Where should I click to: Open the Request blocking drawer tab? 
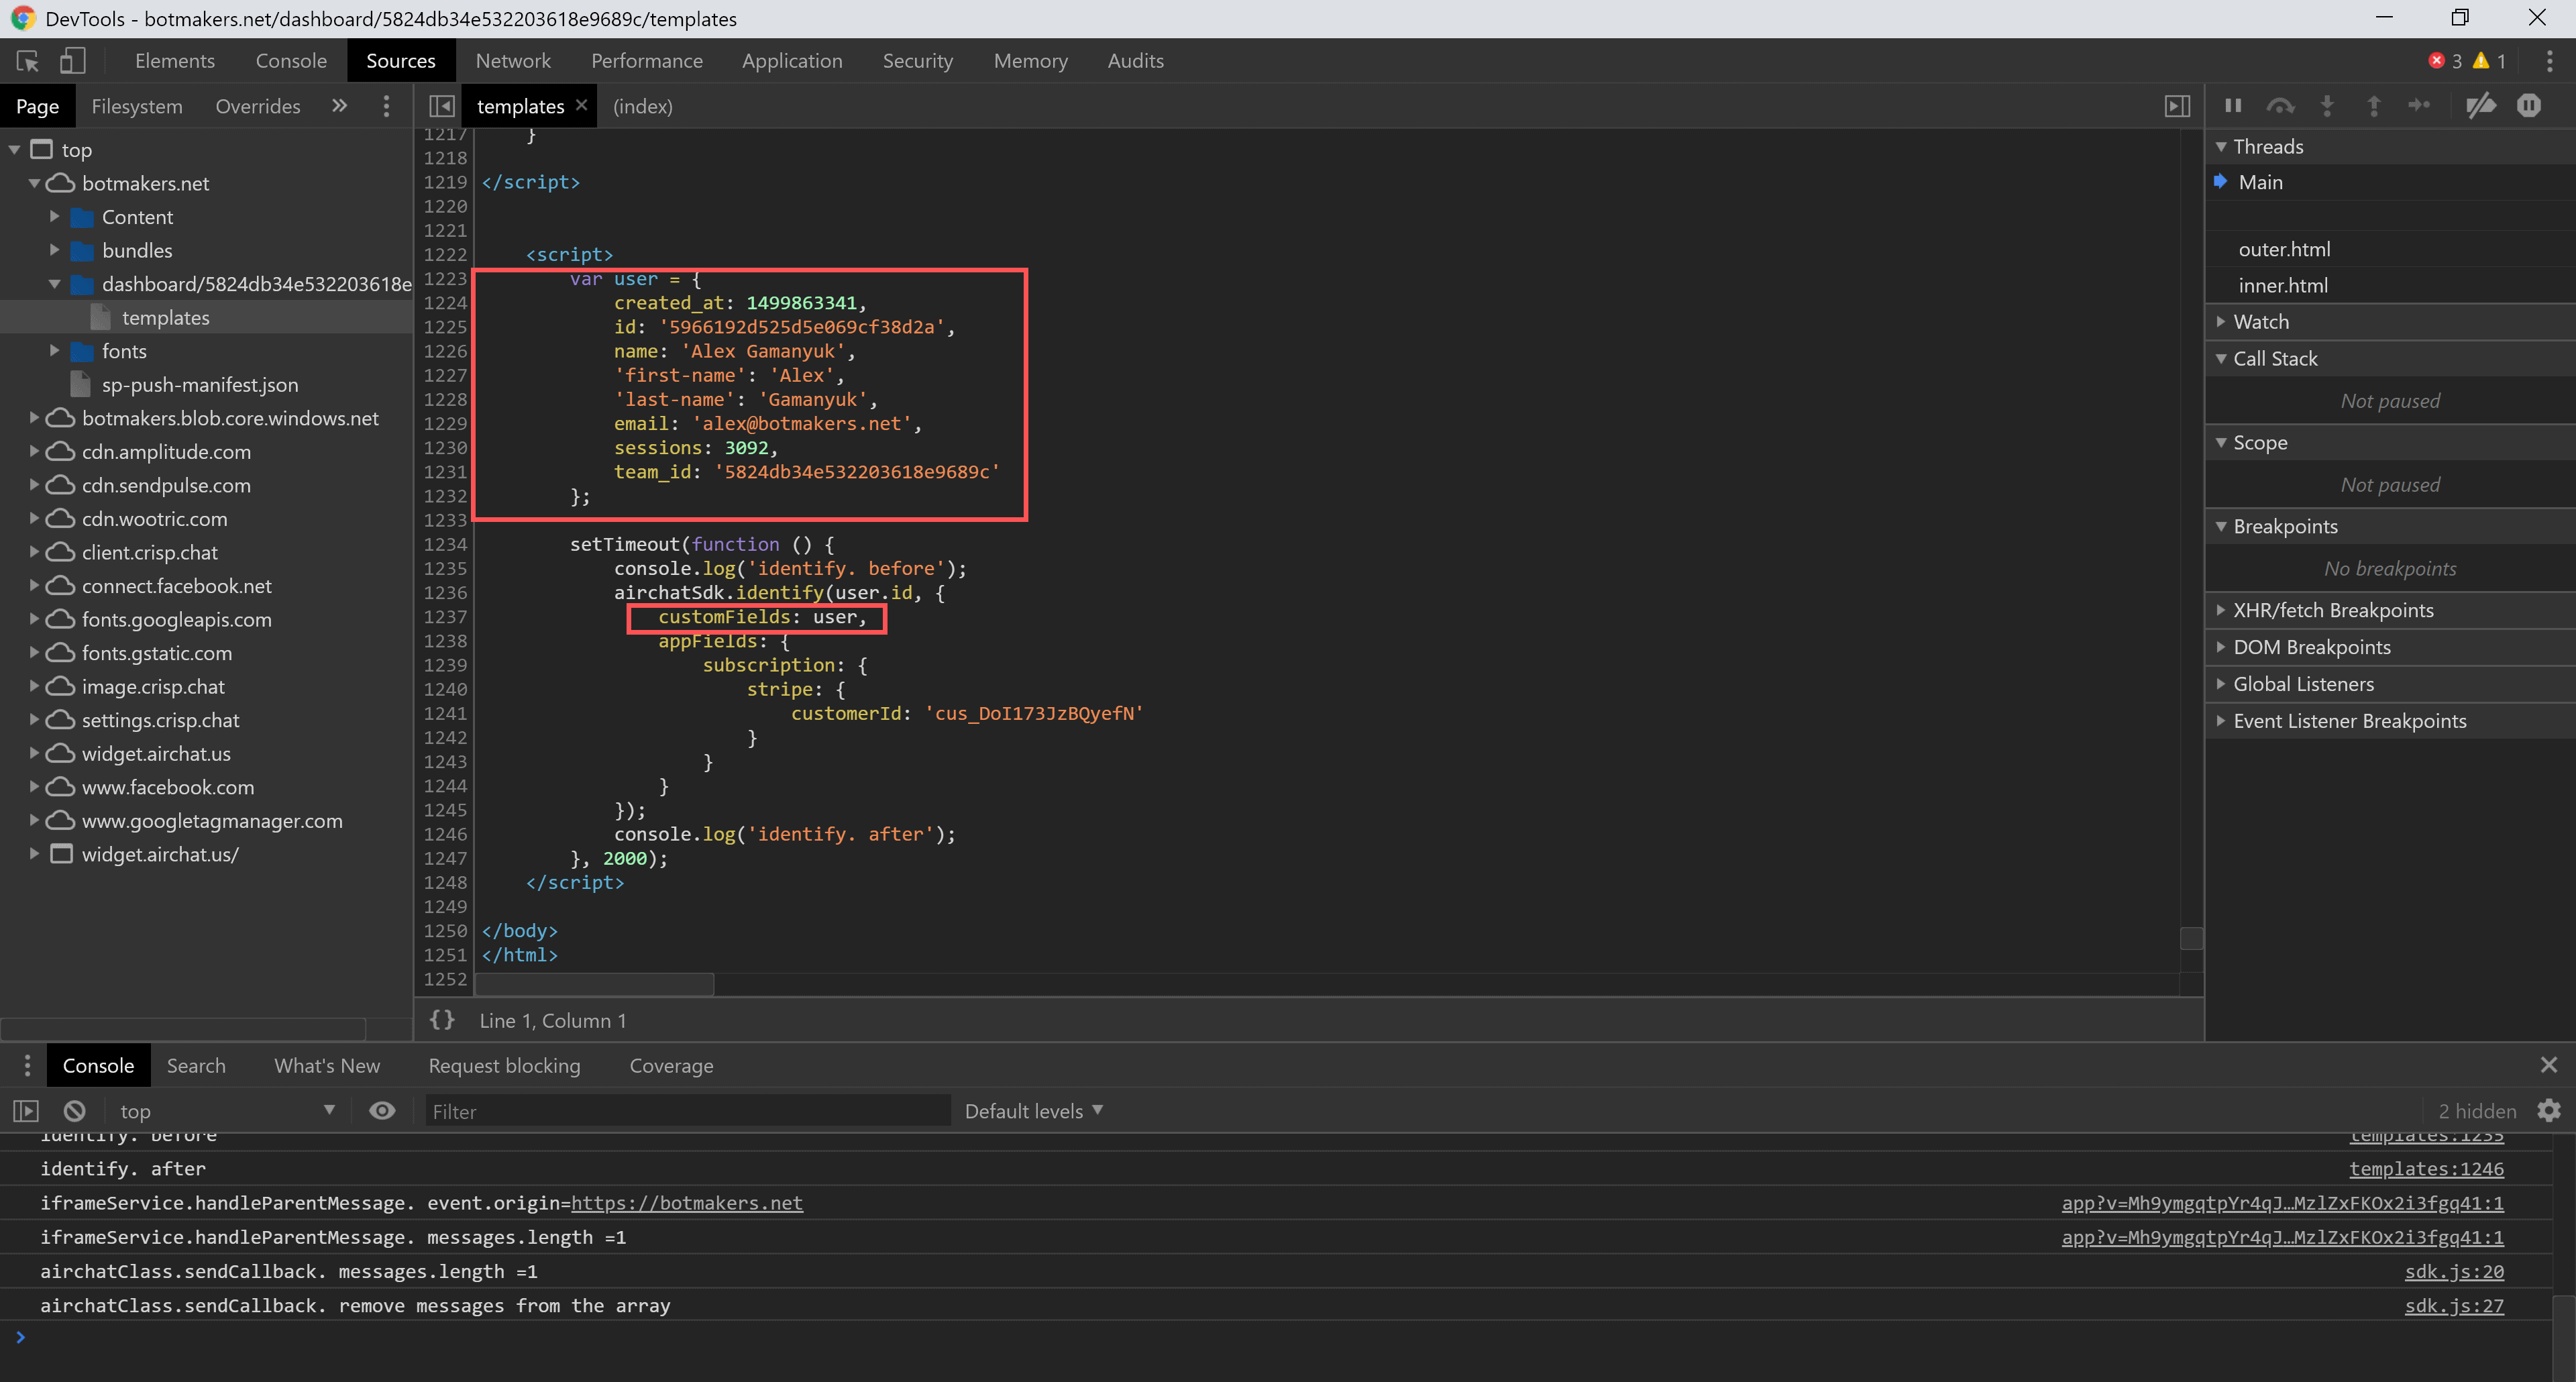pos(504,1066)
